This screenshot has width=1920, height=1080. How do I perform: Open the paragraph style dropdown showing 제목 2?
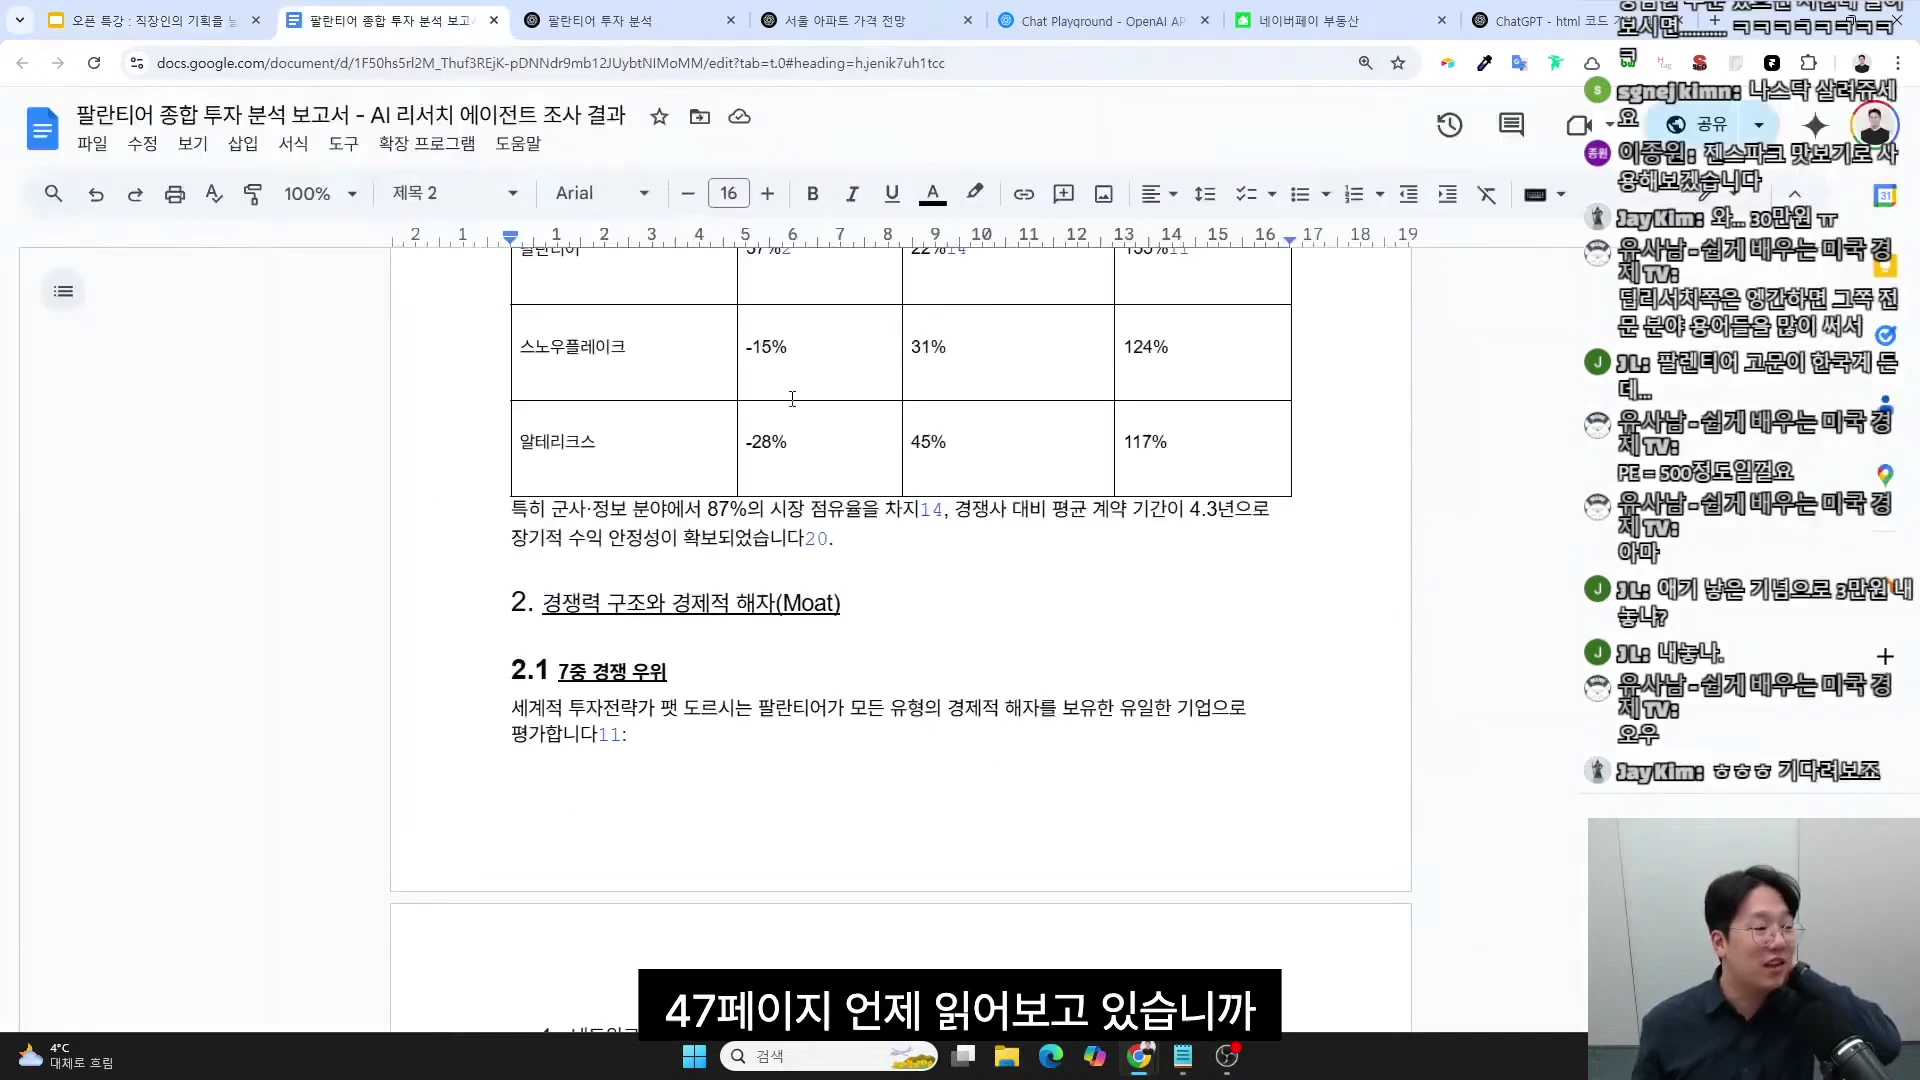455,193
